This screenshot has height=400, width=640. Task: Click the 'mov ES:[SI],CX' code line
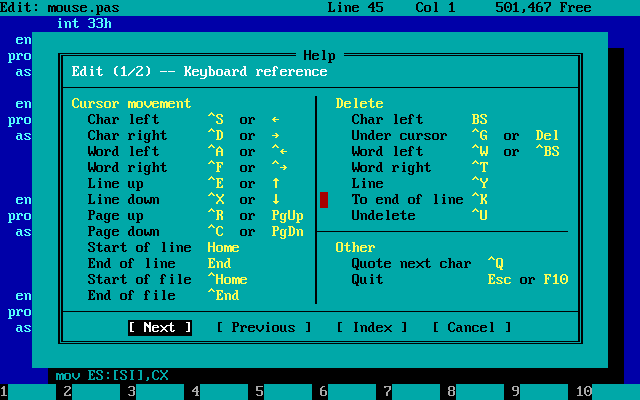pyautogui.click(x=112, y=376)
